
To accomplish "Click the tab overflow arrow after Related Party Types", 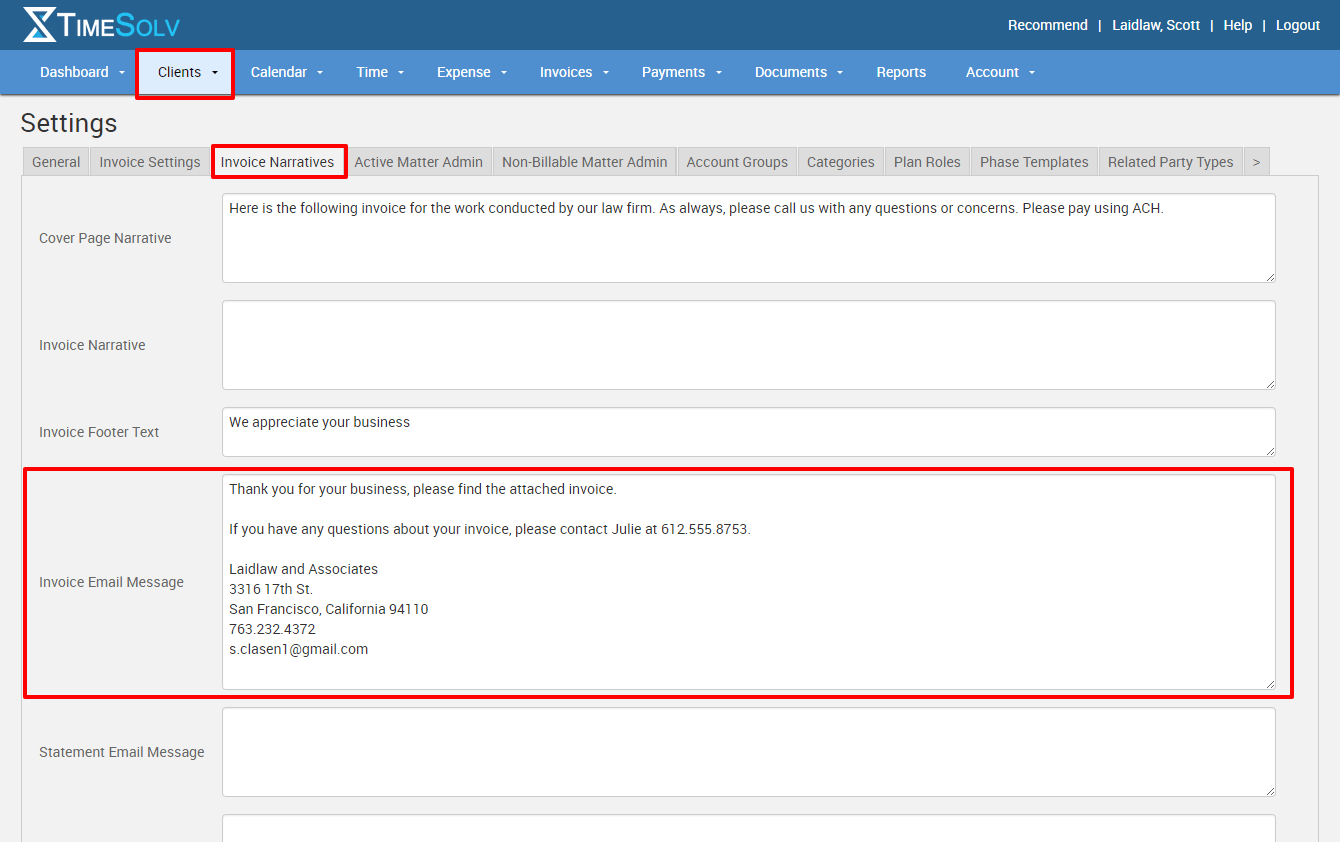I will (x=1256, y=161).
